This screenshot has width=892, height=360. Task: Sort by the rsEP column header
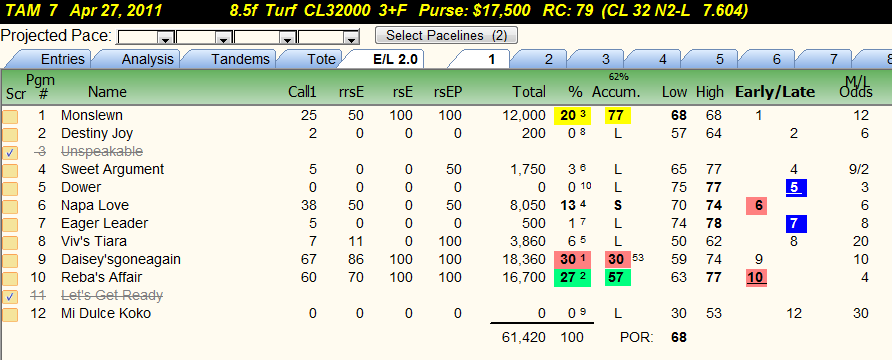tap(448, 92)
